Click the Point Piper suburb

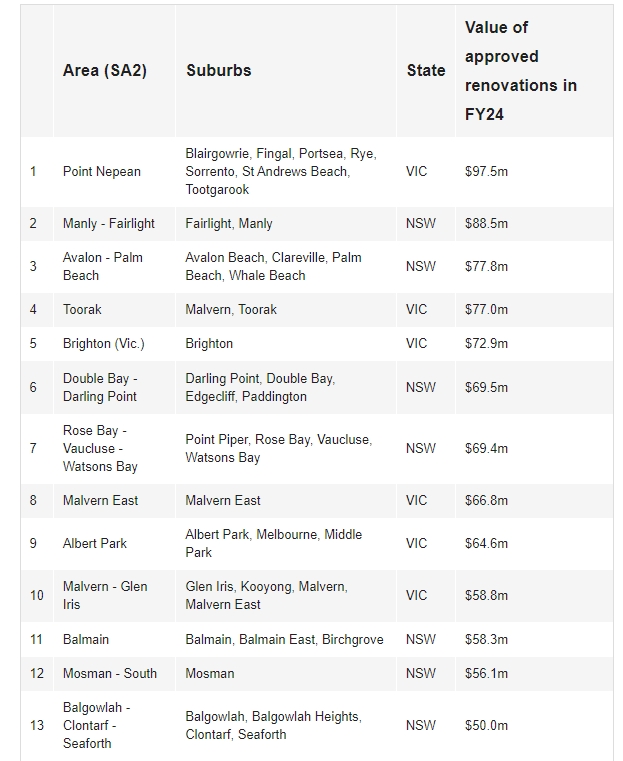tap(216, 440)
